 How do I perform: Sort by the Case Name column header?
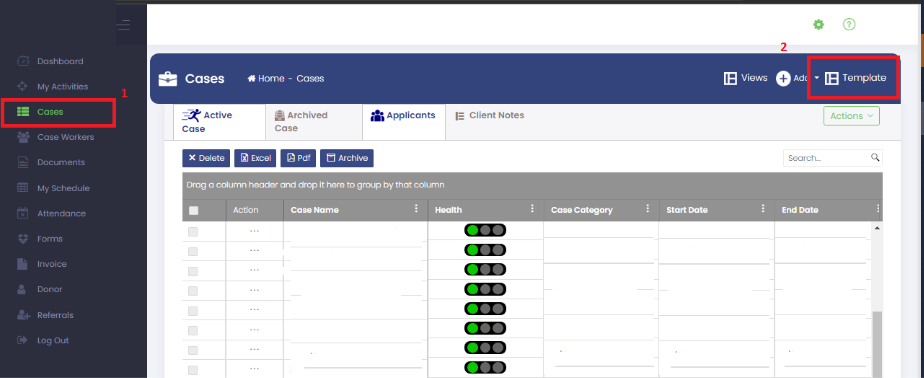coord(315,210)
